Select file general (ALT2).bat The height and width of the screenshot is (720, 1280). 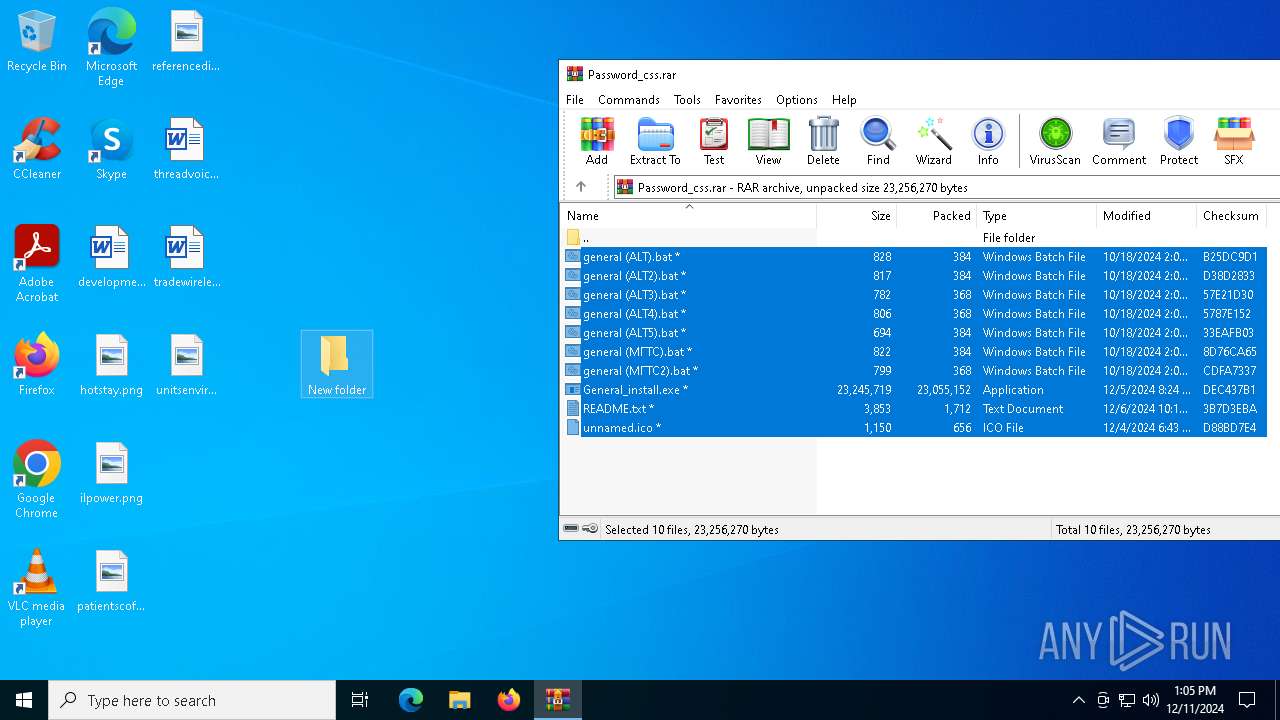914,276
